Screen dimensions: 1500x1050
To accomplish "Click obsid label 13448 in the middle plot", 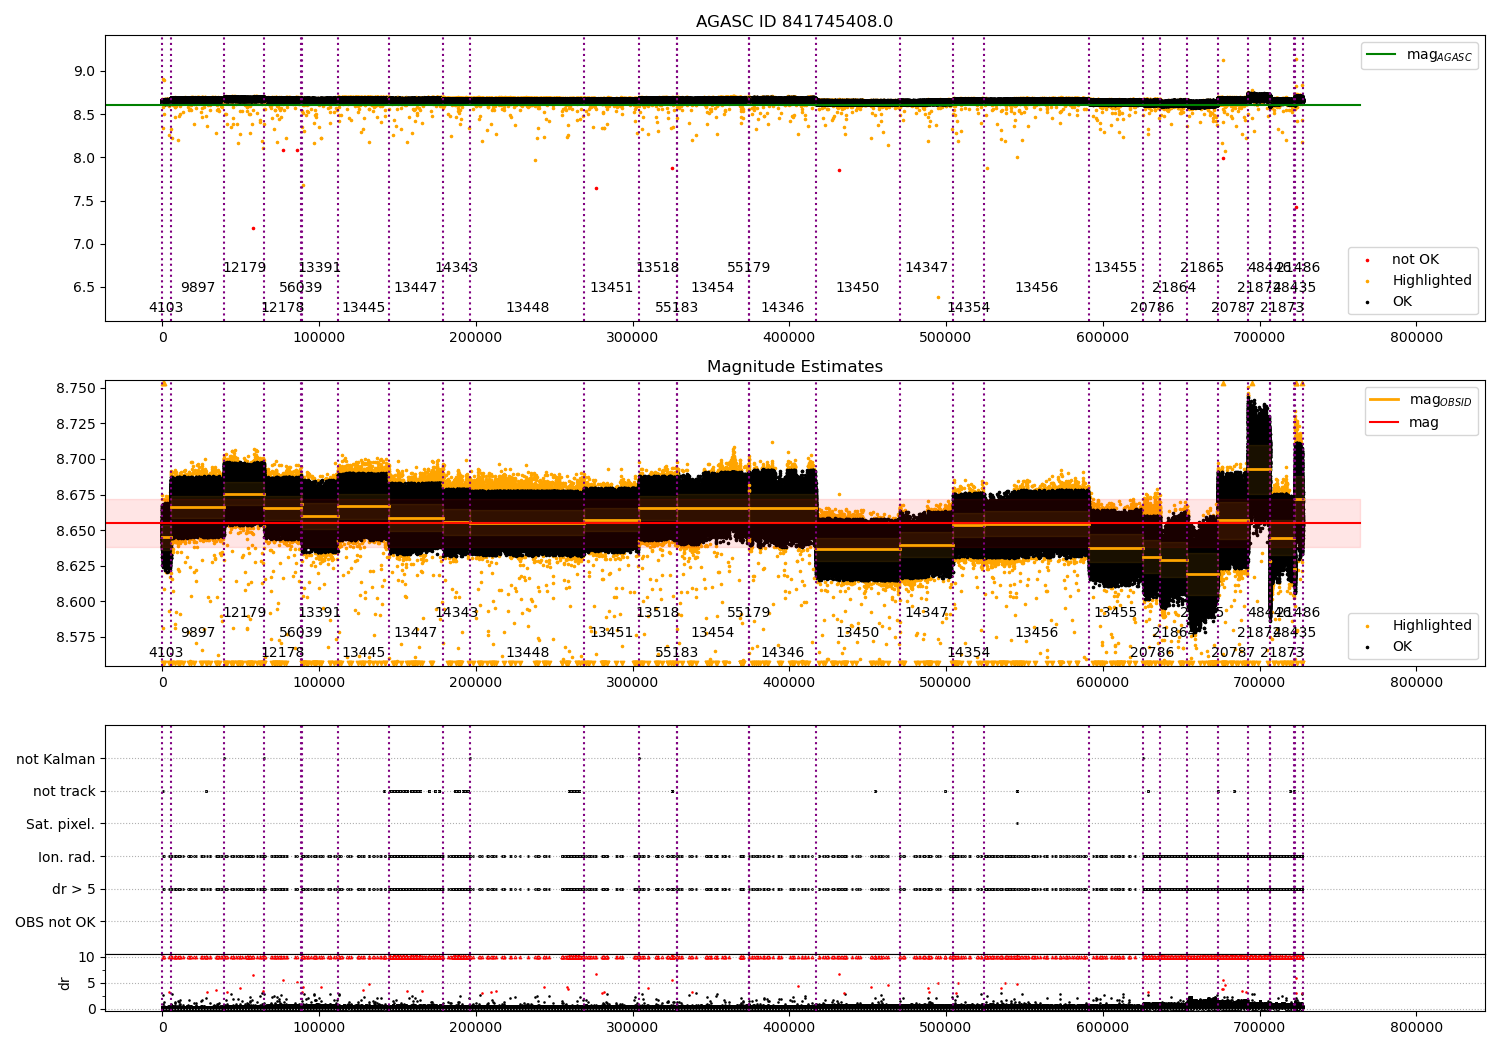I will pyautogui.click(x=528, y=653).
